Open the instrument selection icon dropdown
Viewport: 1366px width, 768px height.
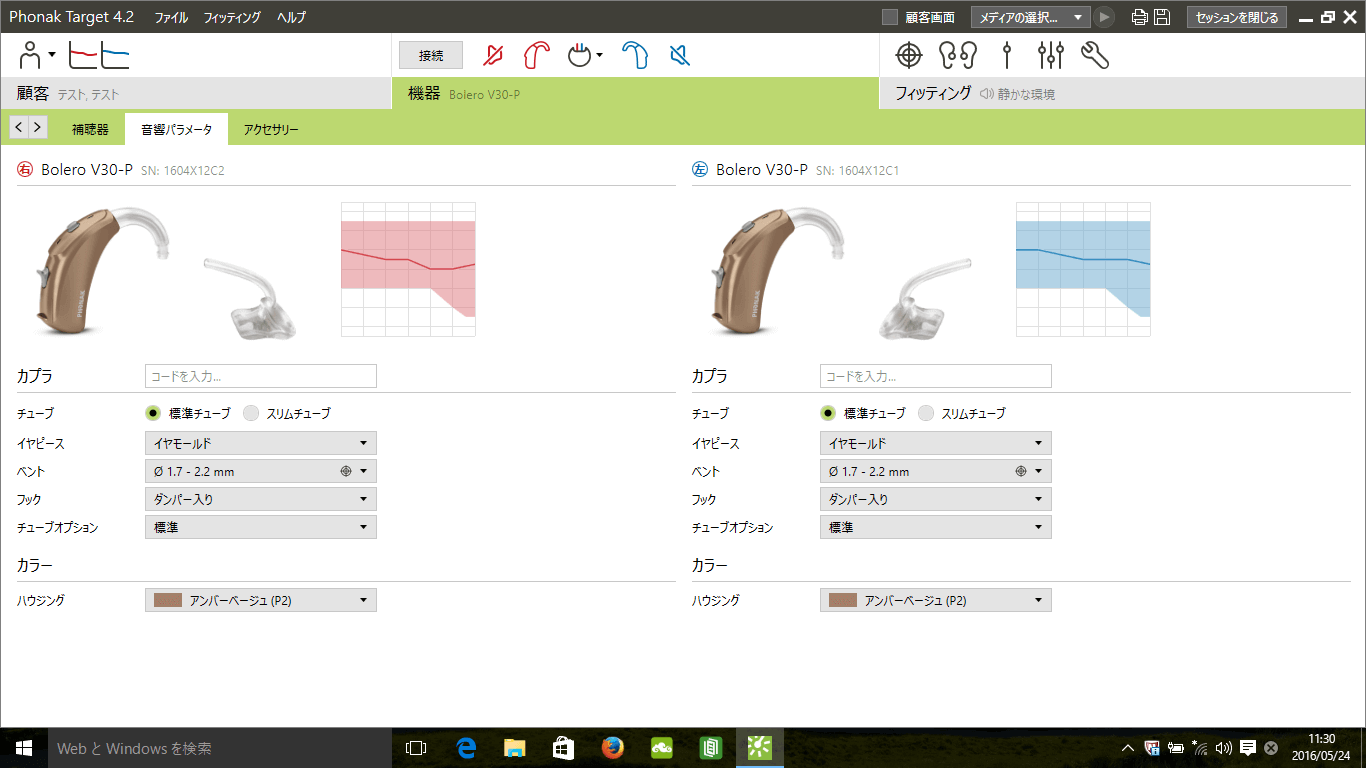pyautogui.click(x=585, y=55)
